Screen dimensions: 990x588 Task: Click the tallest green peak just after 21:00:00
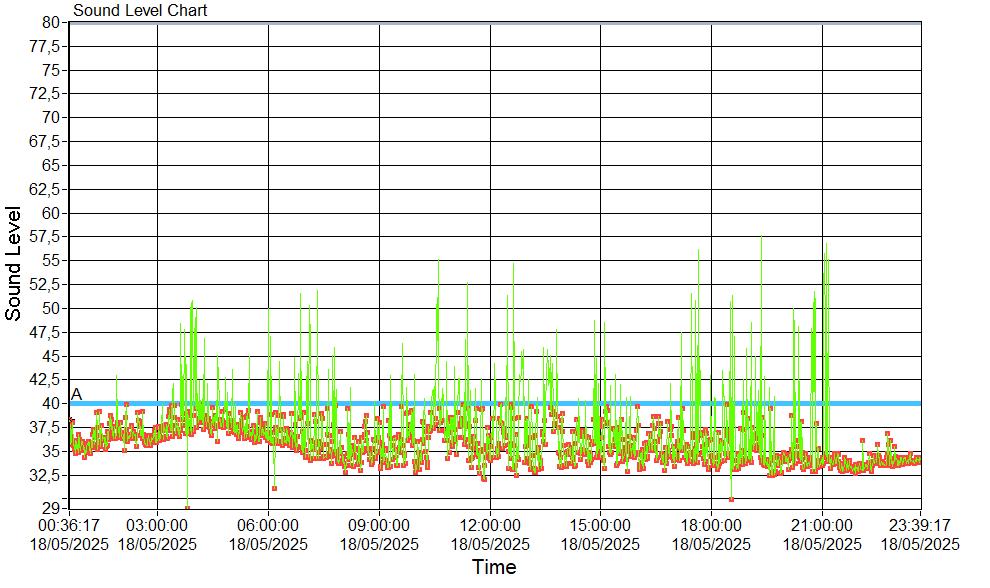[825, 243]
